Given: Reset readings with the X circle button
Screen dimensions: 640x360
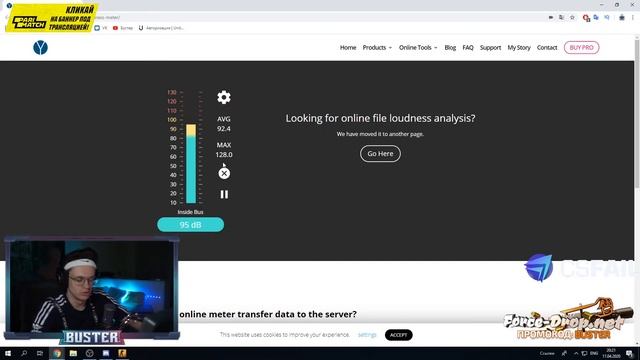Looking at the screenshot, I should pos(224,173).
